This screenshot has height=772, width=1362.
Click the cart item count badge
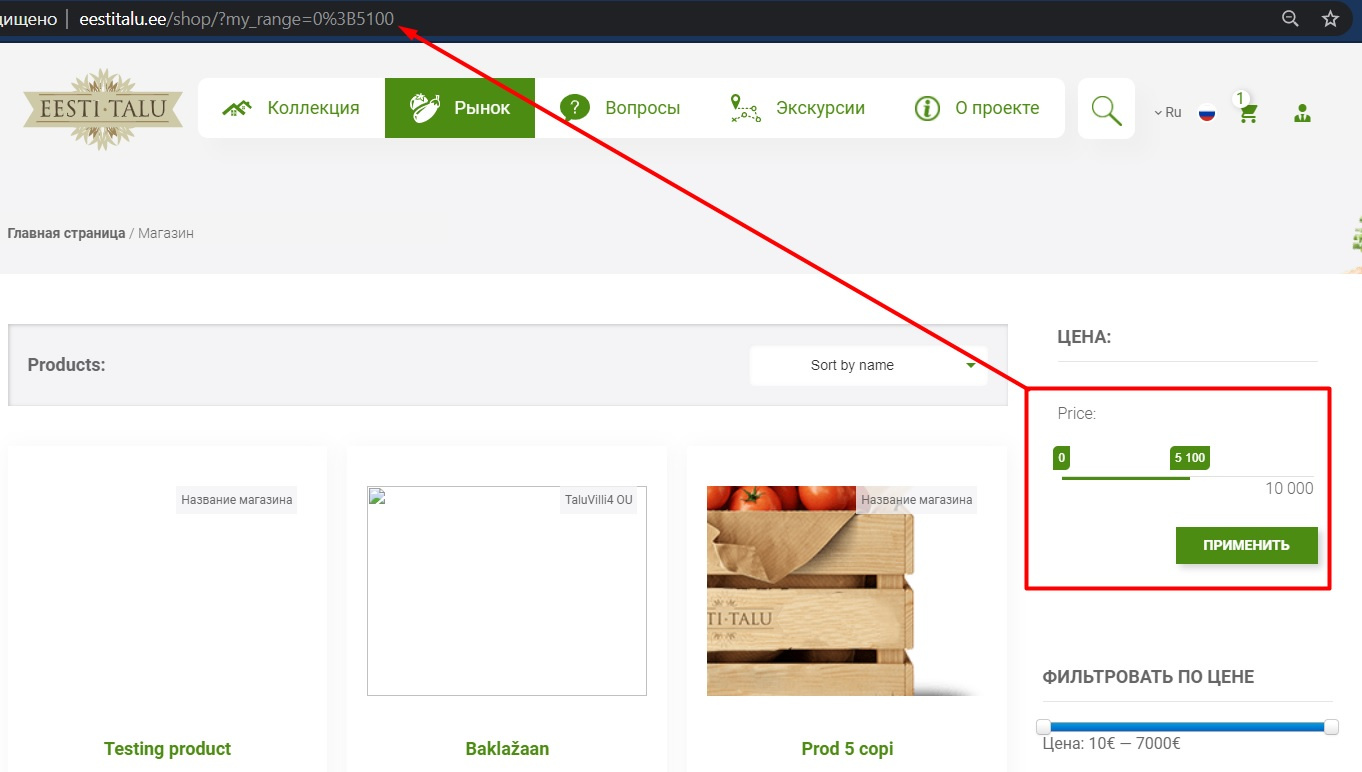(x=1241, y=98)
